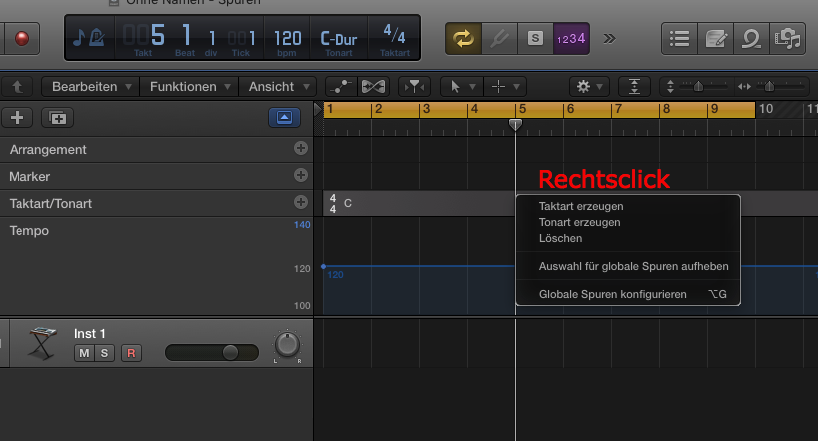Click the ruler's left-edge triangle marker
Viewport: 818px width, 441px height.
pyautogui.click(x=318, y=109)
